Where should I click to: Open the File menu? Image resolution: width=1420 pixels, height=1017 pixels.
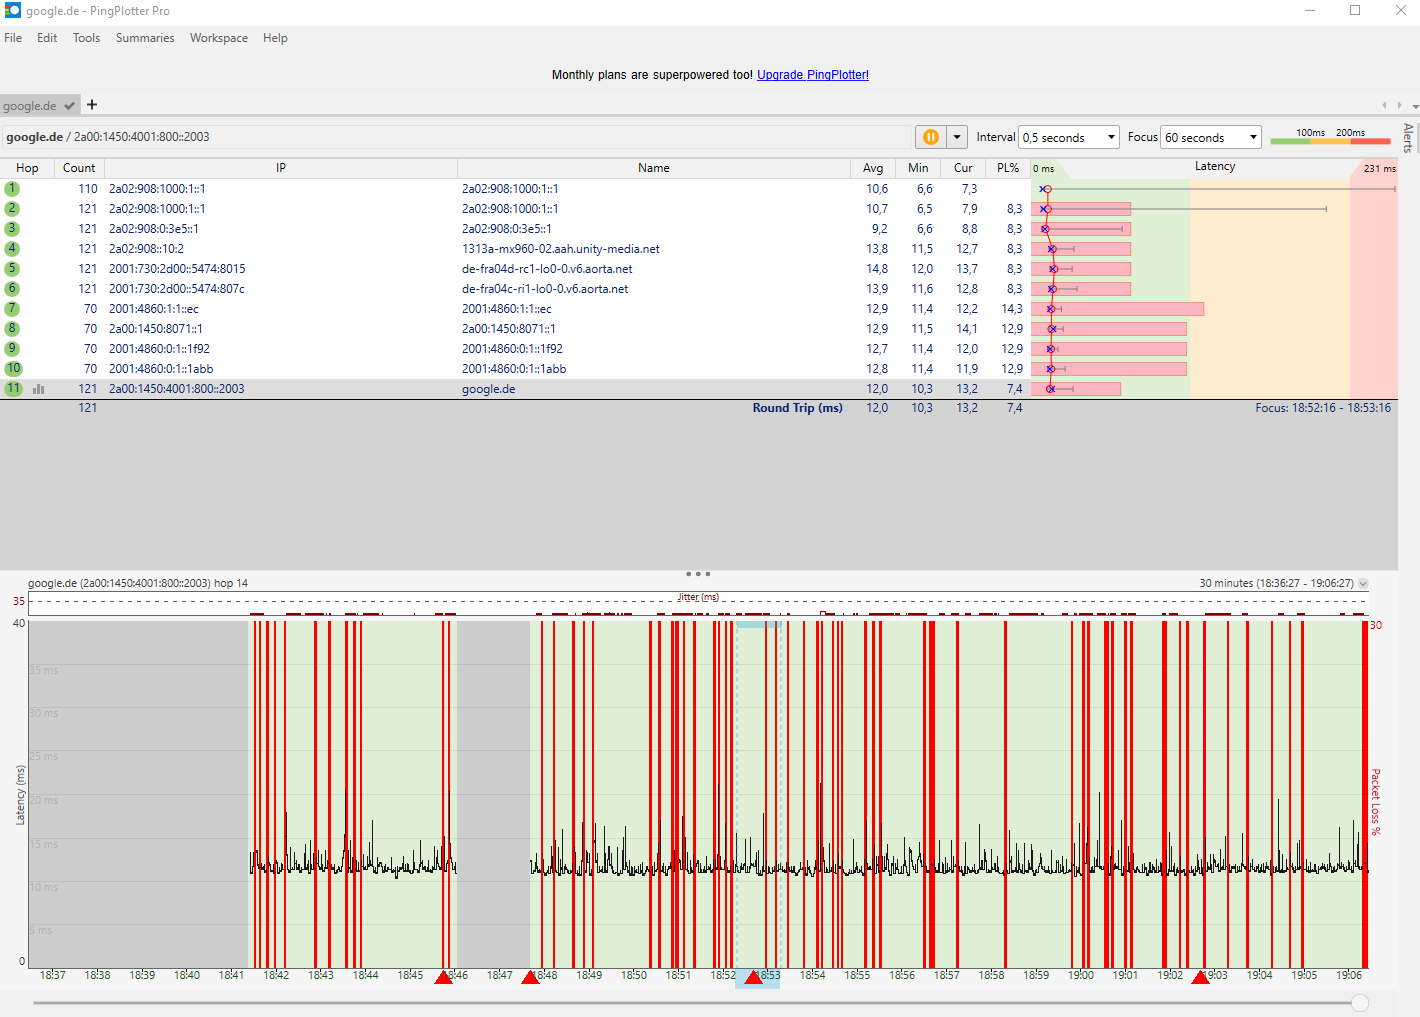(13, 38)
